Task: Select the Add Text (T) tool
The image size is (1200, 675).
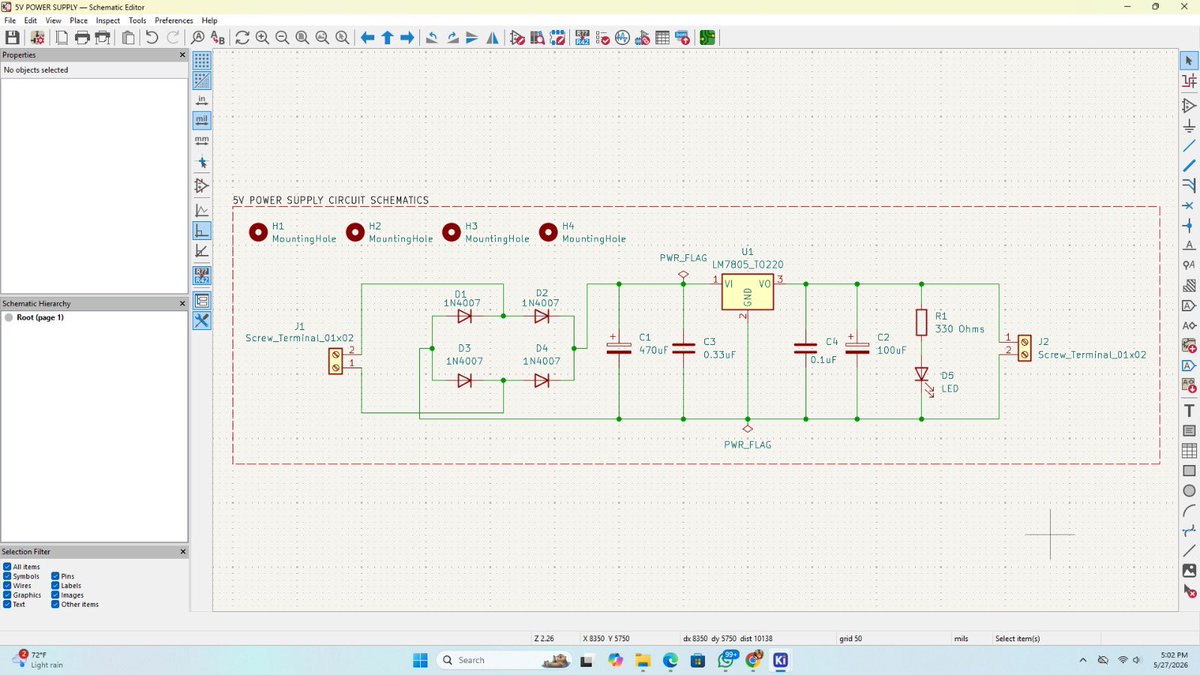Action: [1189, 410]
